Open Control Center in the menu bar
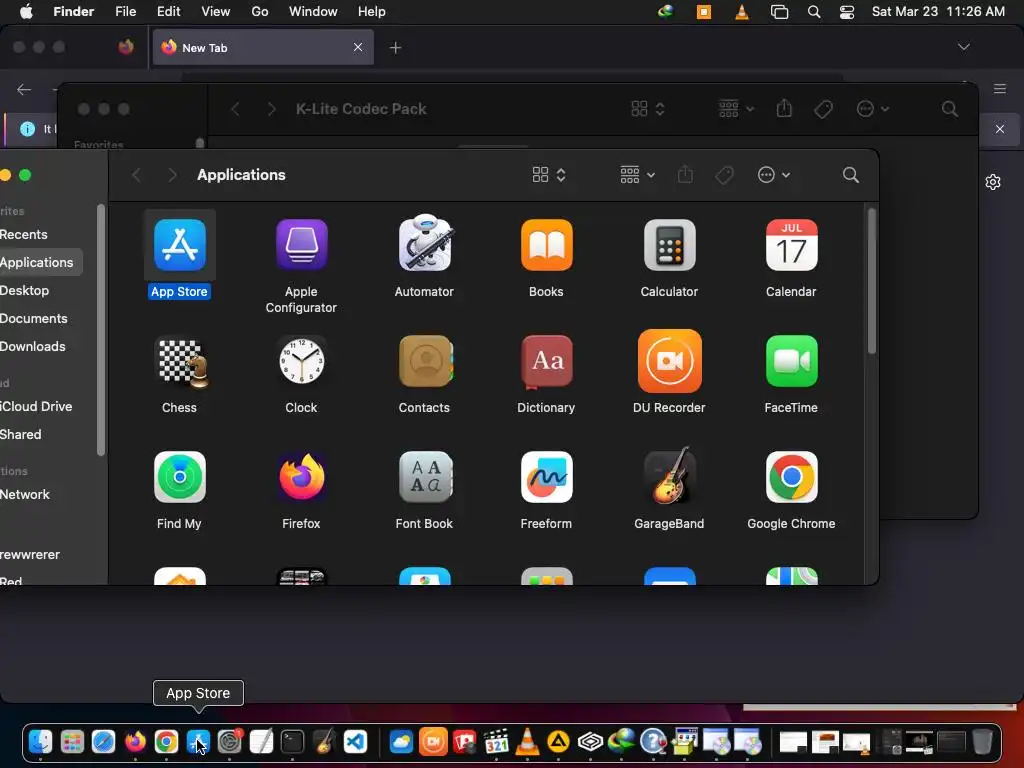Image resolution: width=1024 pixels, height=768 pixels. [x=846, y=12]
